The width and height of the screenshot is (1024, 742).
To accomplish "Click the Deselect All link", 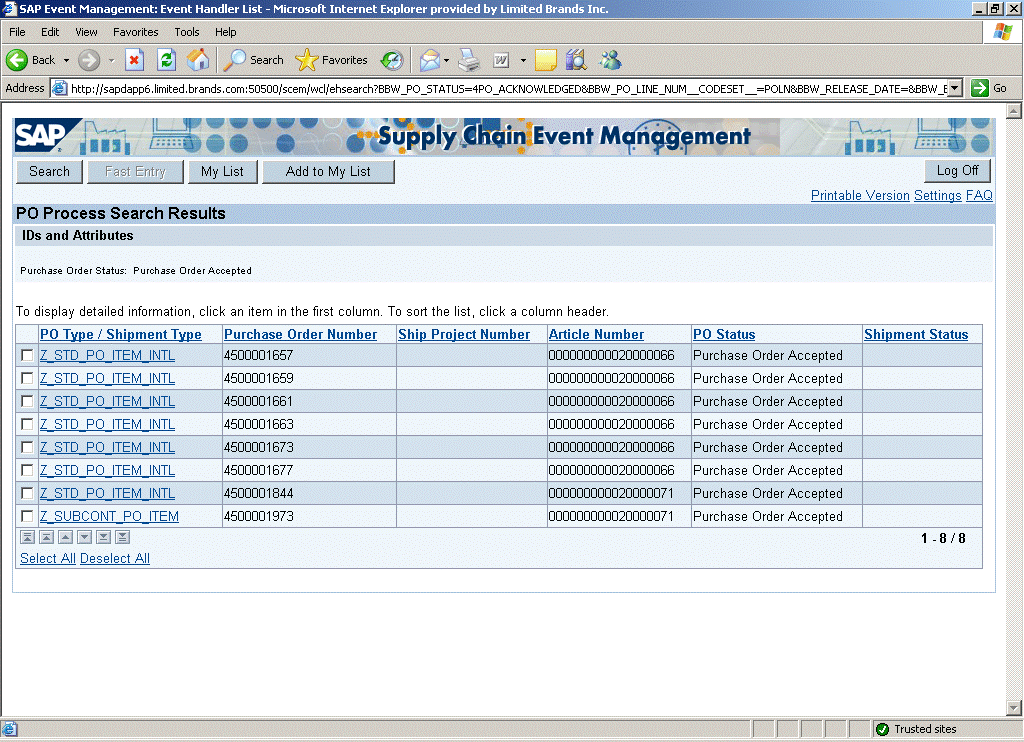I will point(115,558).
